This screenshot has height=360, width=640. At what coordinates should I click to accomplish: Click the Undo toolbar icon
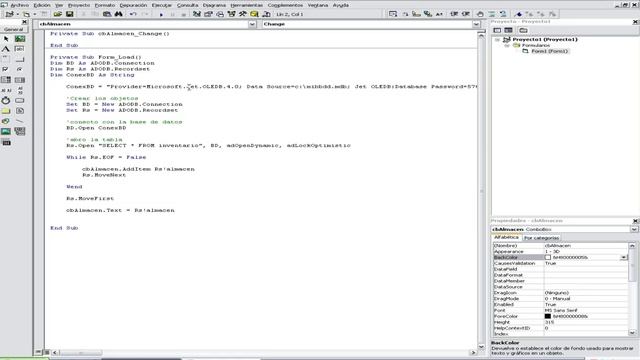point(133,14)
